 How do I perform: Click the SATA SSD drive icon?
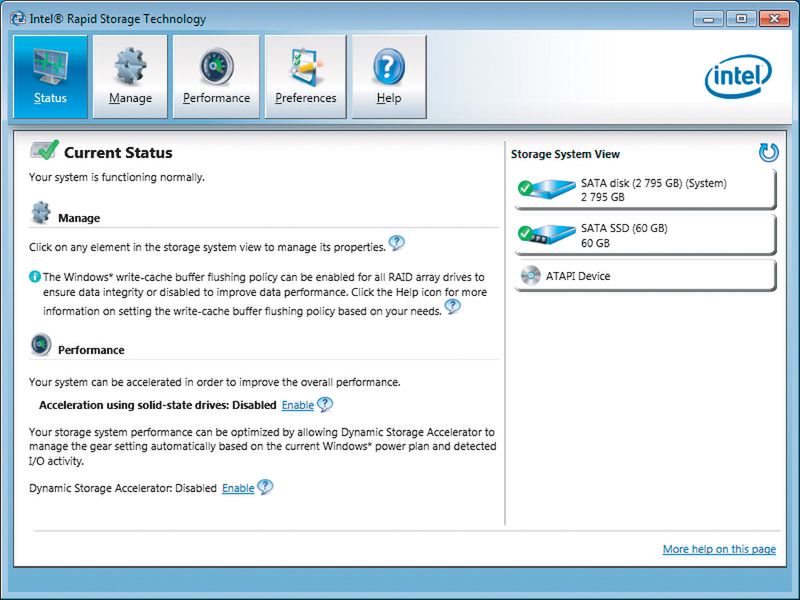click(x=546, y=235)
